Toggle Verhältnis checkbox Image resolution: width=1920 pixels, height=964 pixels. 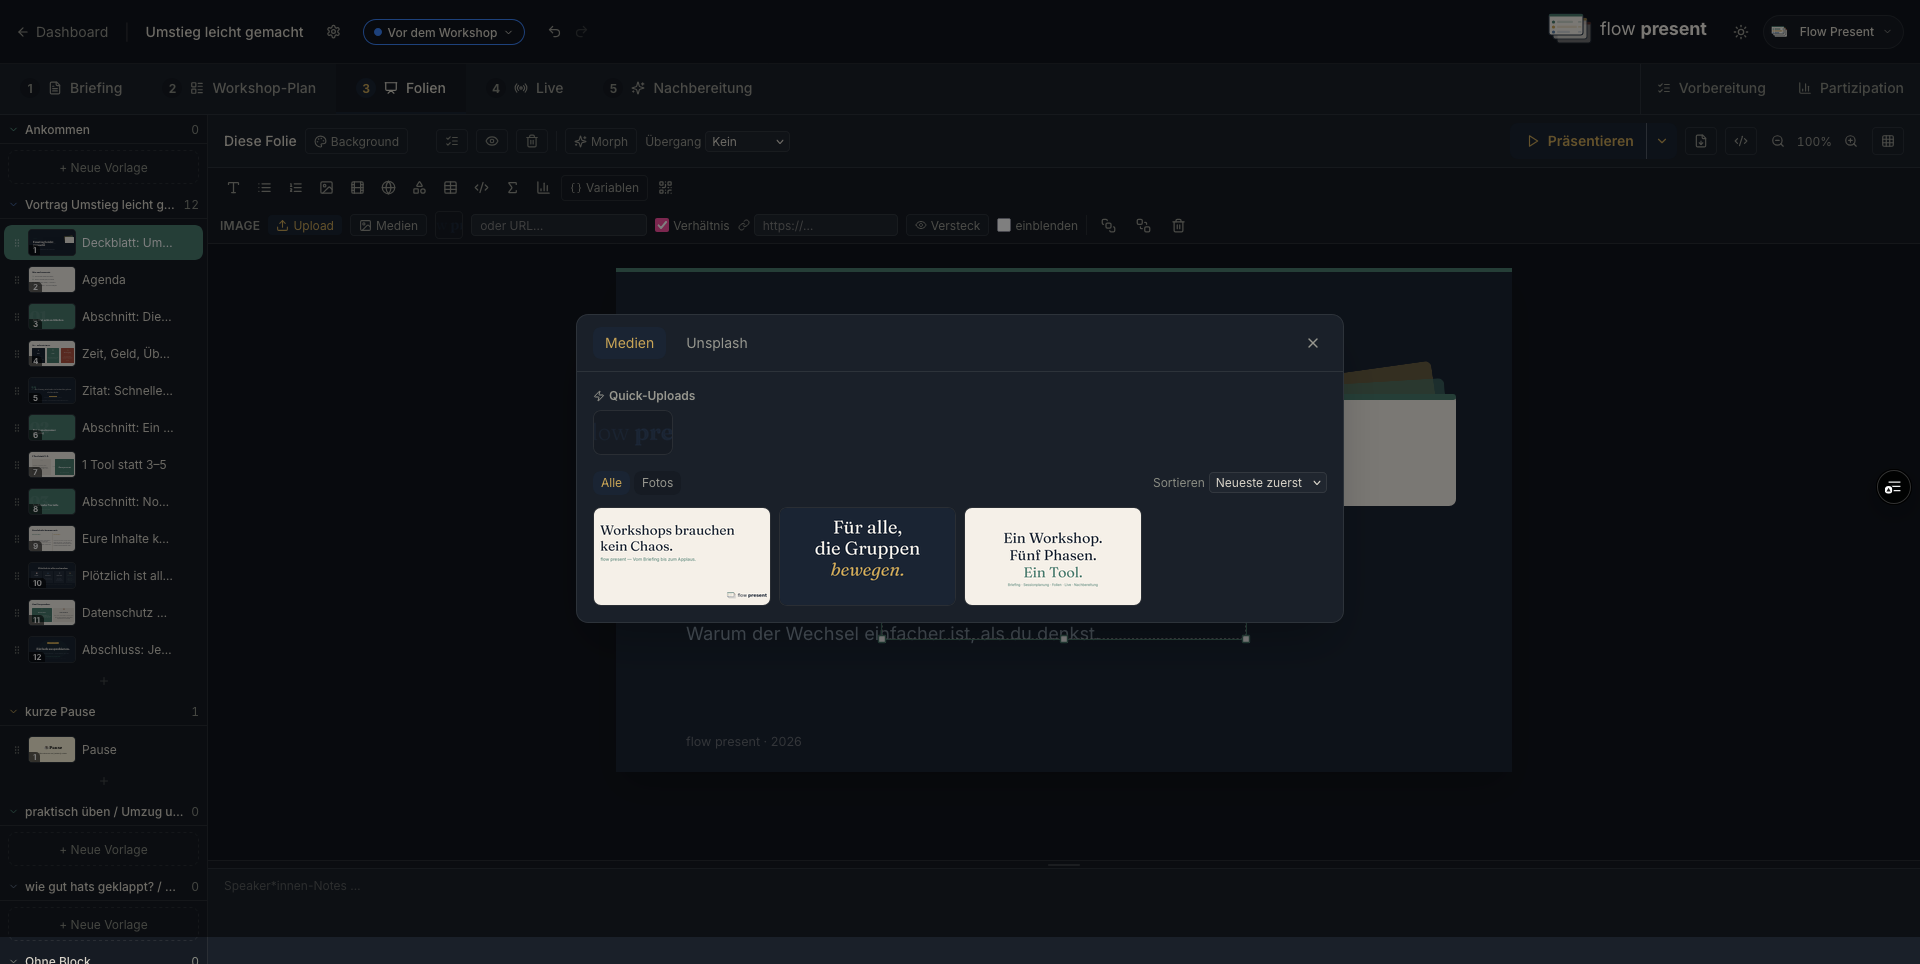661,225
